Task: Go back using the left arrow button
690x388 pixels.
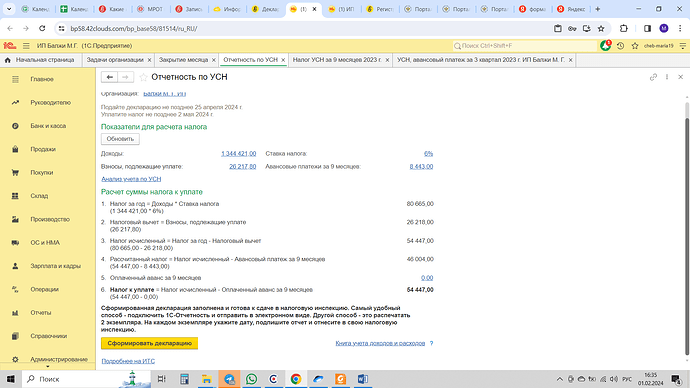Action: (x=110, y=77)
